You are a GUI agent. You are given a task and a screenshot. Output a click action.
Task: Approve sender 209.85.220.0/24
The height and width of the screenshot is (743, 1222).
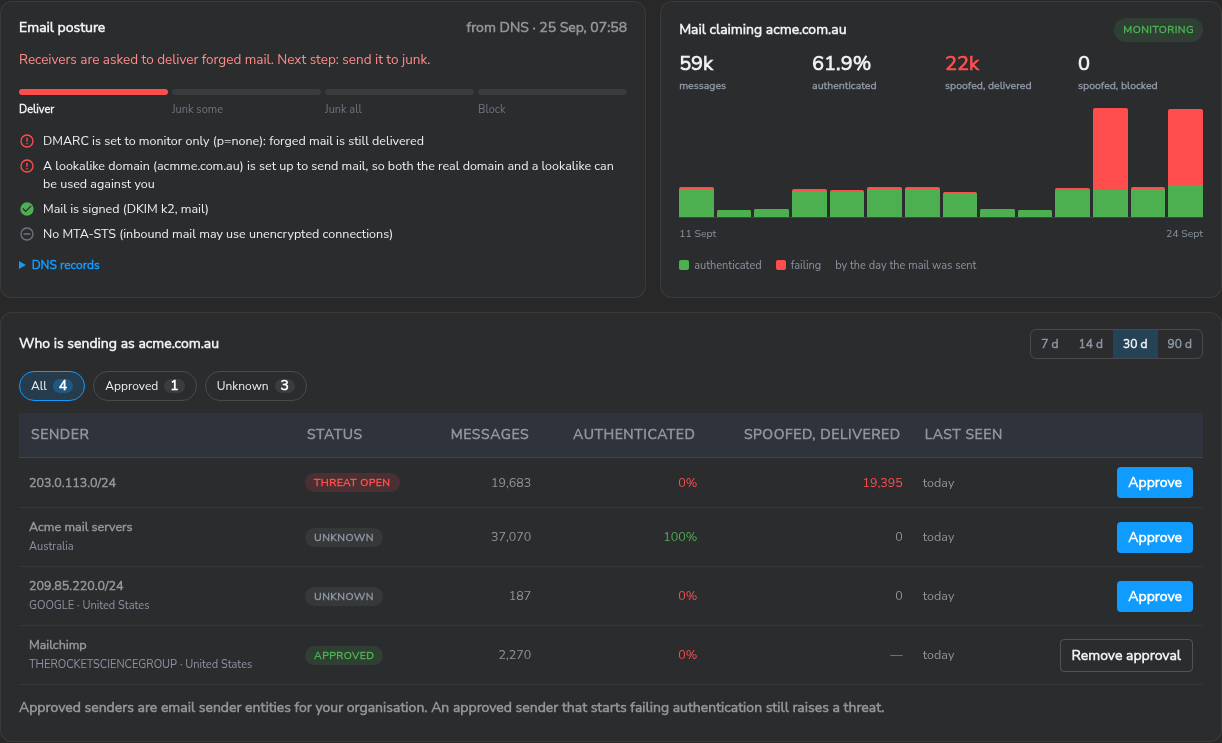pyautogui.click(x=1155, y=597)
